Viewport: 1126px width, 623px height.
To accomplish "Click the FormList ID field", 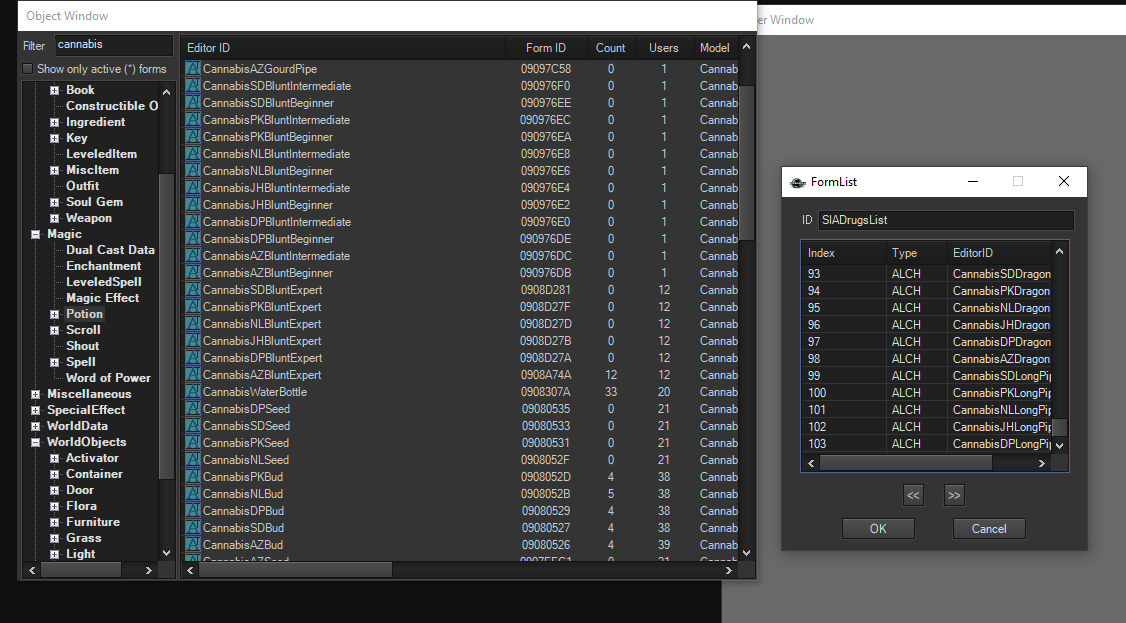I will point(946,220).
